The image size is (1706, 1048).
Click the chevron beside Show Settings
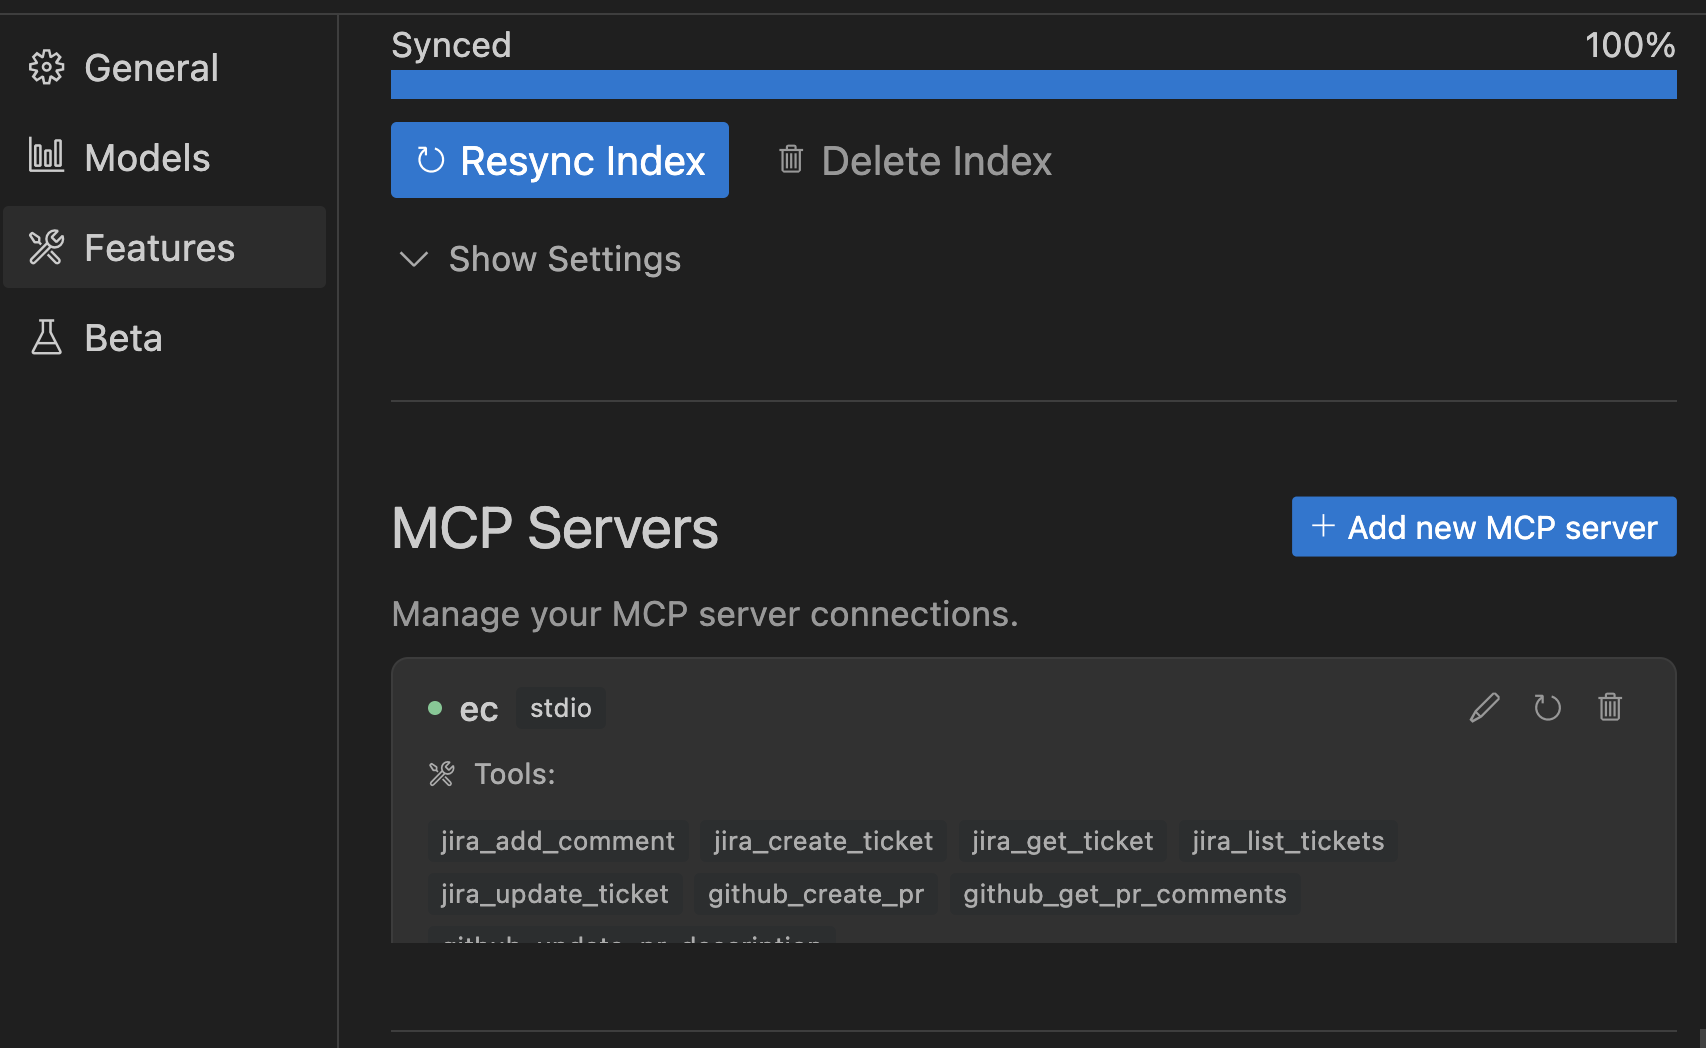(x=413, y=259)
